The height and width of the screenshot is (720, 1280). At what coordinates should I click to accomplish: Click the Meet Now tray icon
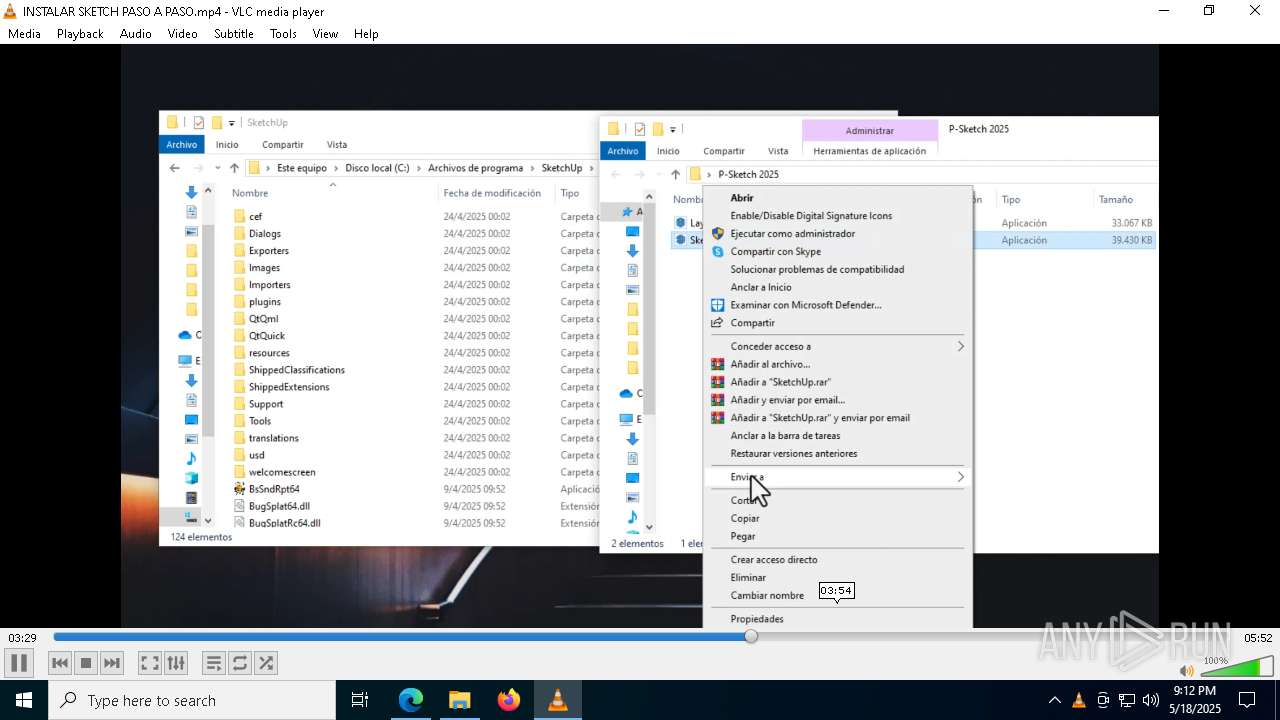point(1103,700)
